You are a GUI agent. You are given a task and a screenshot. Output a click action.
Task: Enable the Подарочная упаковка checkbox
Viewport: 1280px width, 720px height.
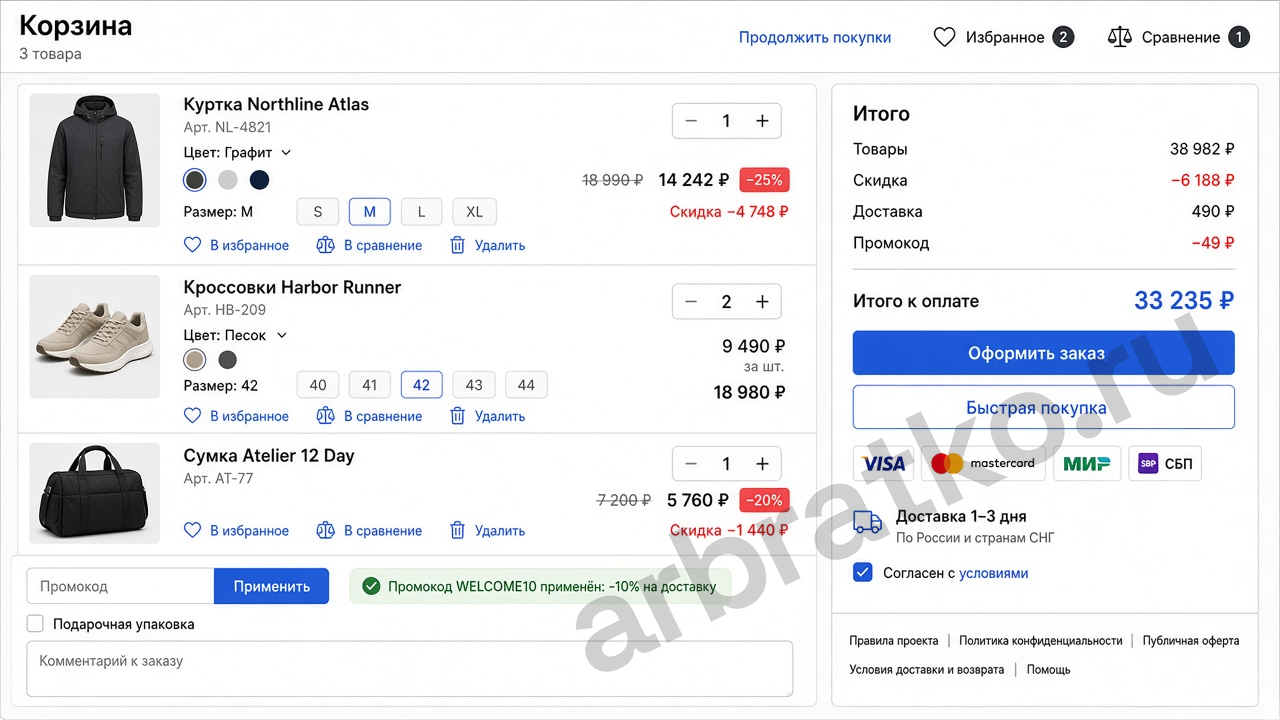(x=35, y=624)
